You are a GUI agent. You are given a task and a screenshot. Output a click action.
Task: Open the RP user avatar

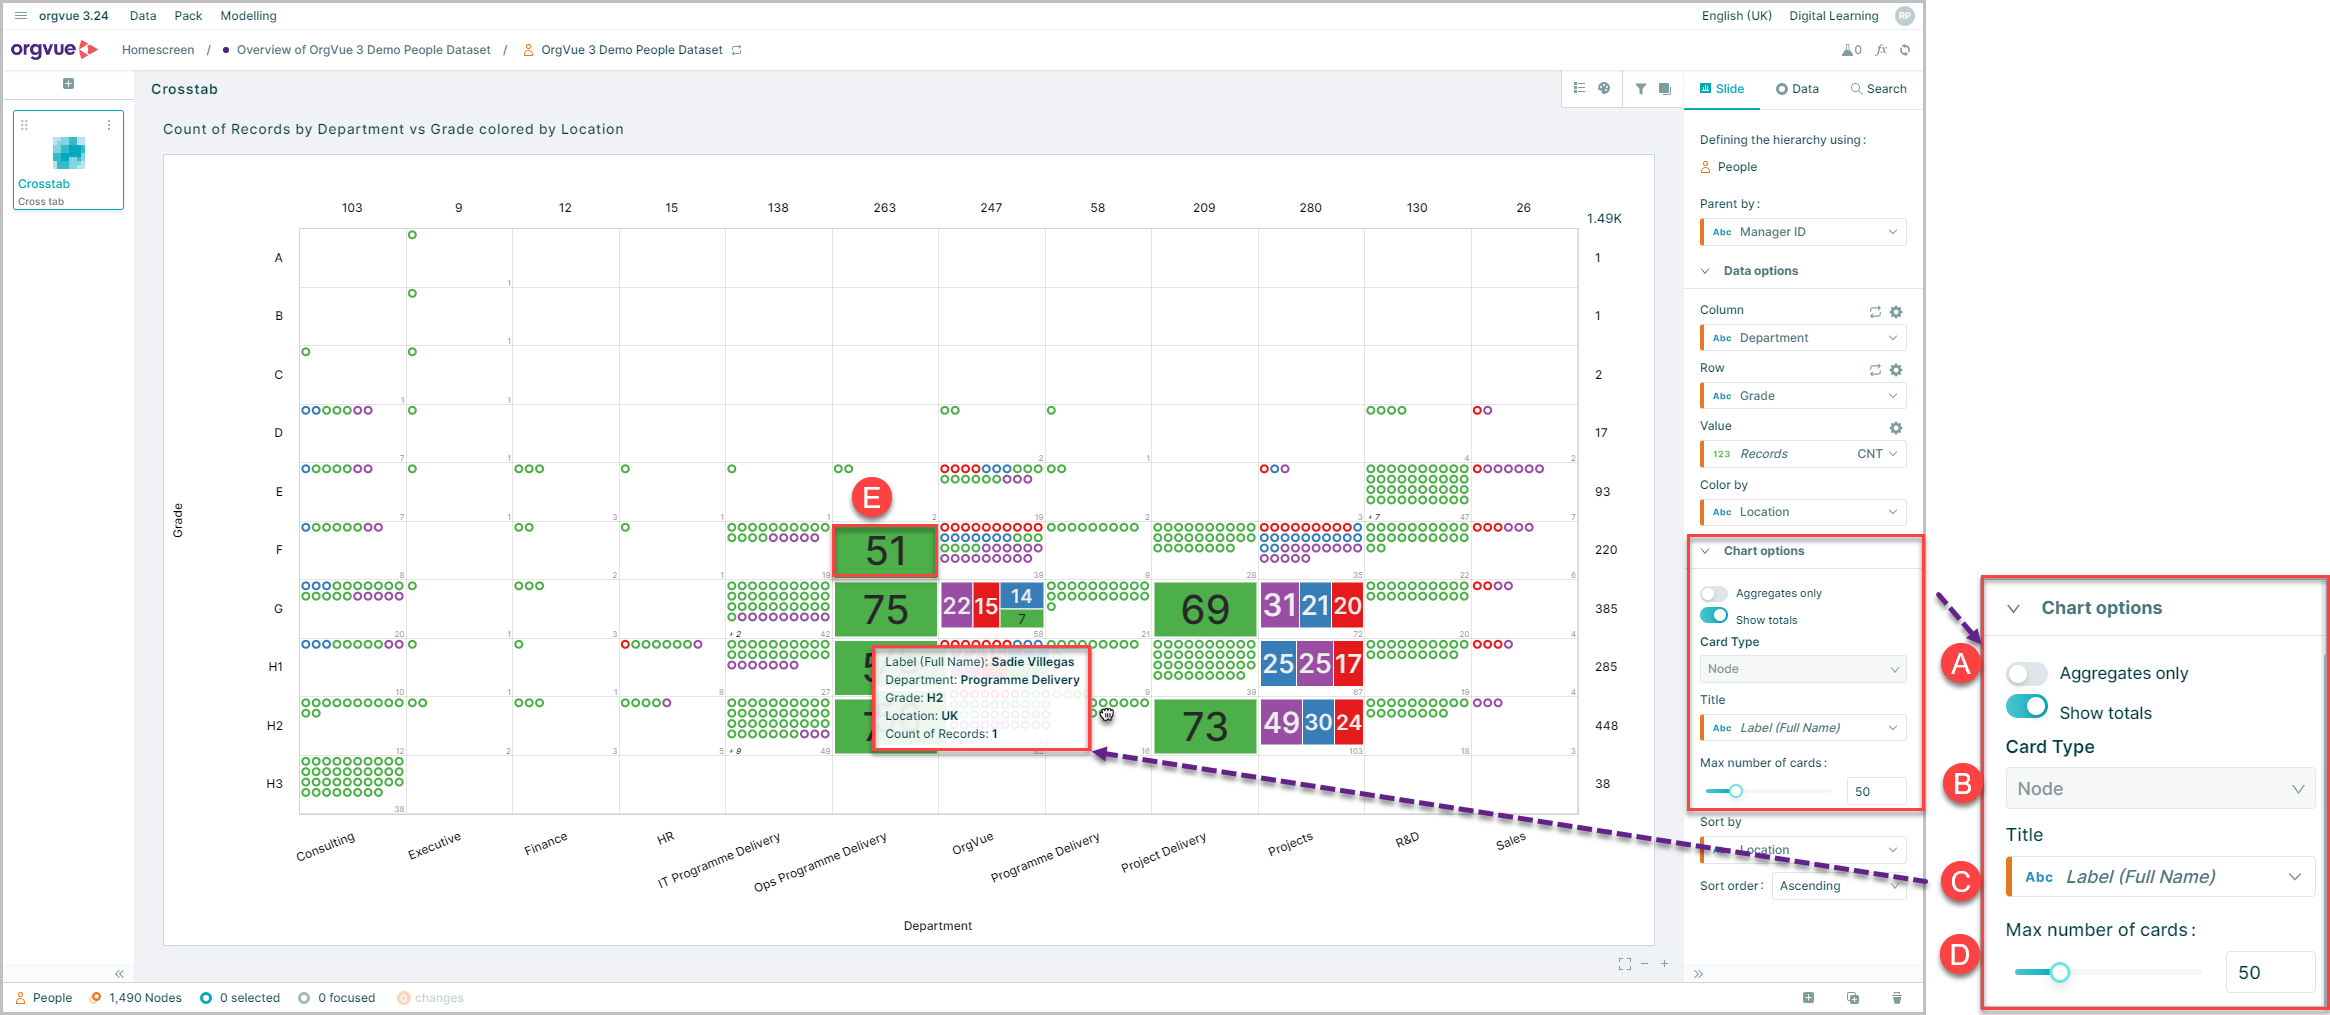point(1905,16)
